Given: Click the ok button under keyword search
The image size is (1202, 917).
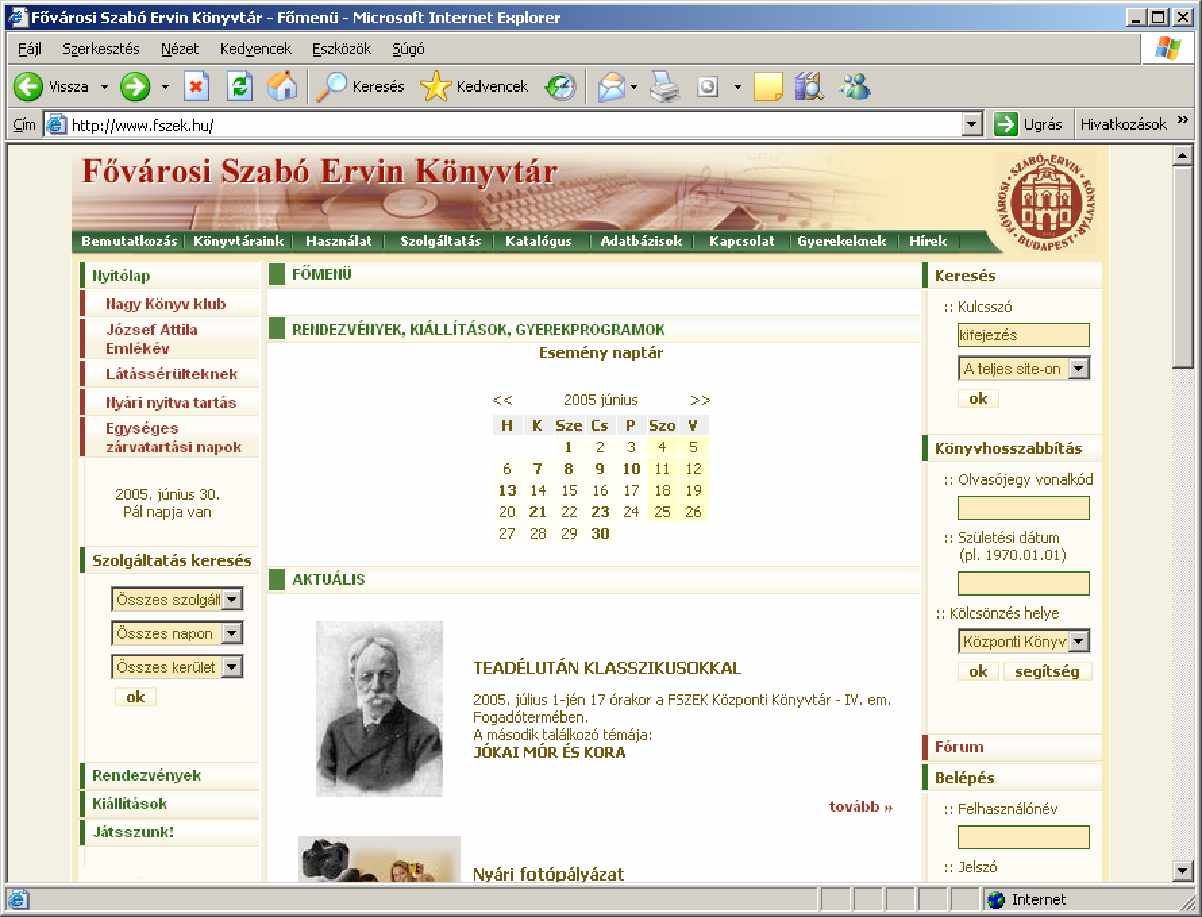Looking at the screenshot, I should 978,398.
